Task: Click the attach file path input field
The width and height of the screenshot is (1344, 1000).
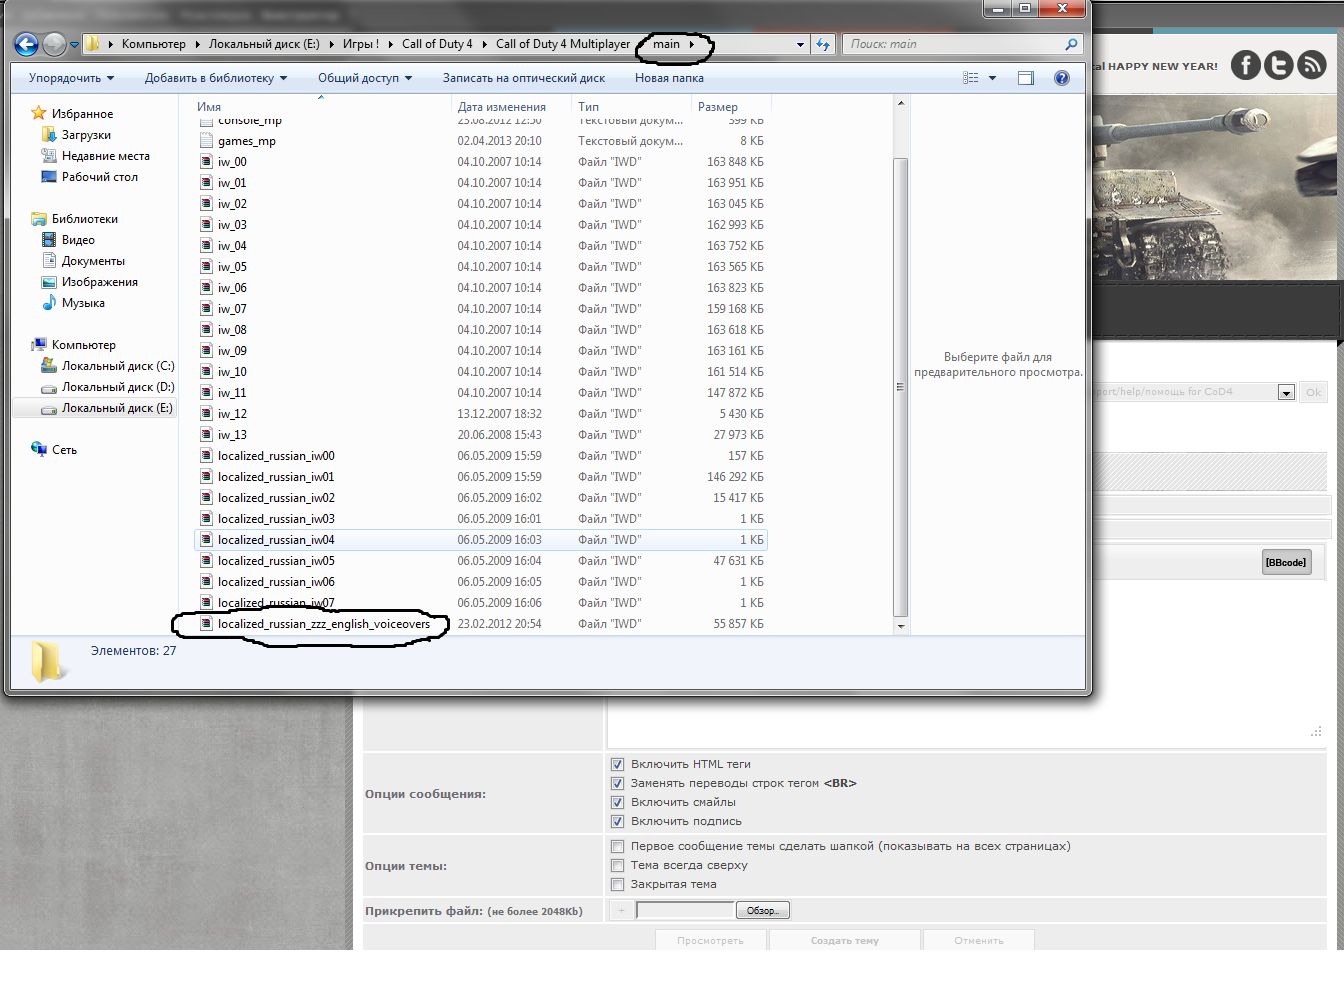Action: pos(685,910)
